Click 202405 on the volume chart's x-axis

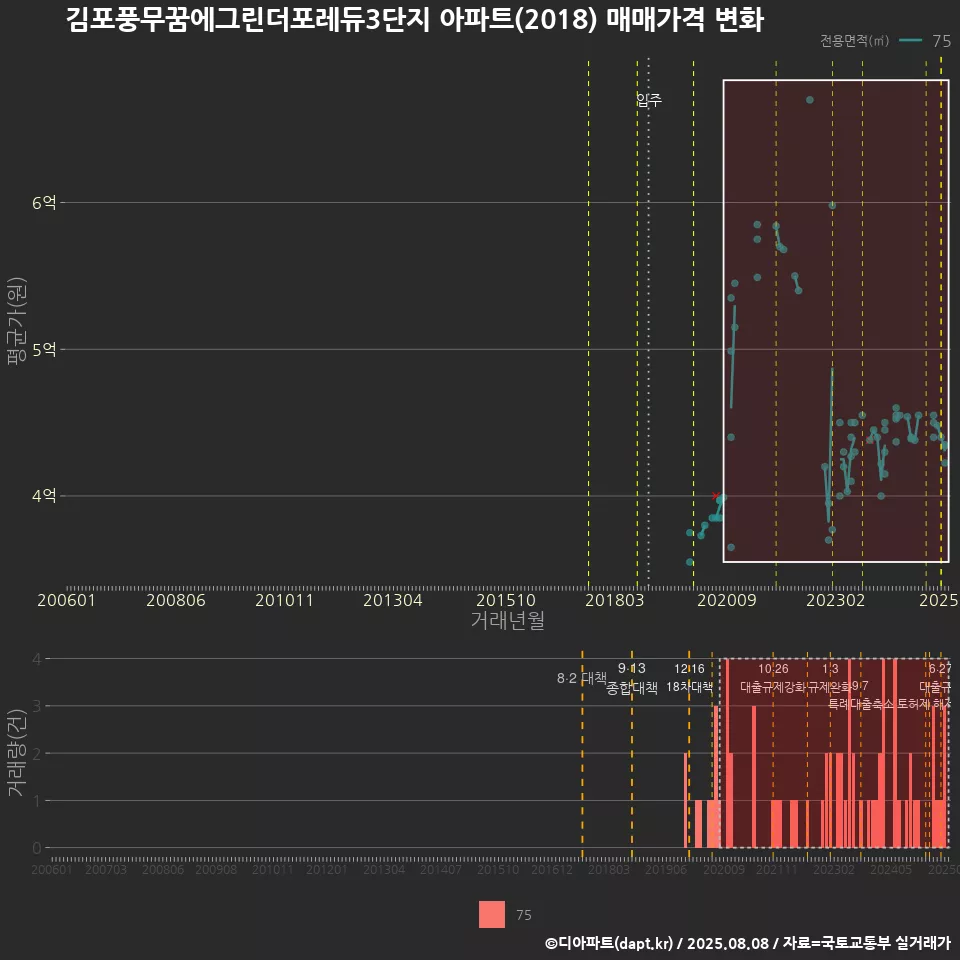891,869
